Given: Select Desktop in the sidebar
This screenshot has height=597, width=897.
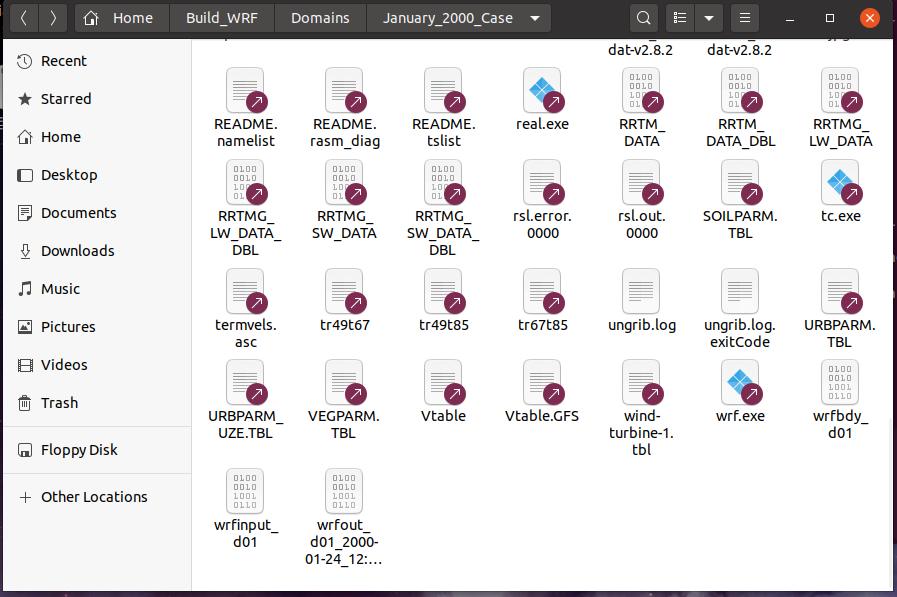Looking at the screenshot, I should pyautogui.click(x=97, y=175).
